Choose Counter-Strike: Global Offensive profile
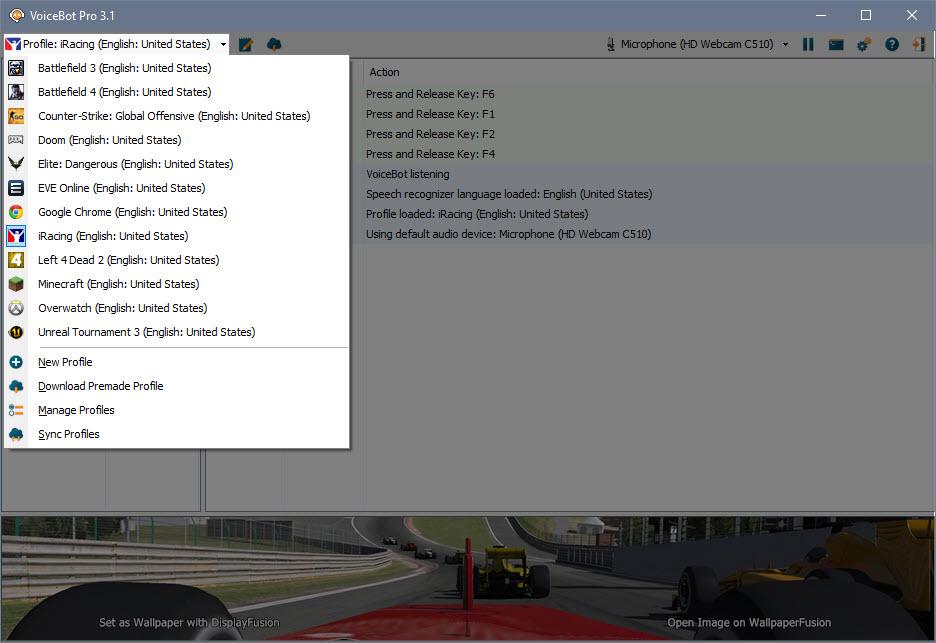The image size is (936, 643). pos(177,116)
